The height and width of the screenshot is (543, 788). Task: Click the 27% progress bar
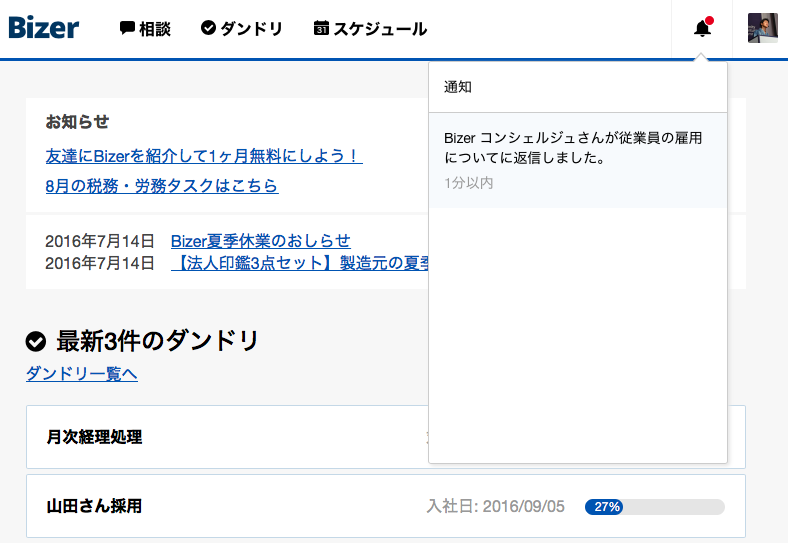tap(655, 507)
